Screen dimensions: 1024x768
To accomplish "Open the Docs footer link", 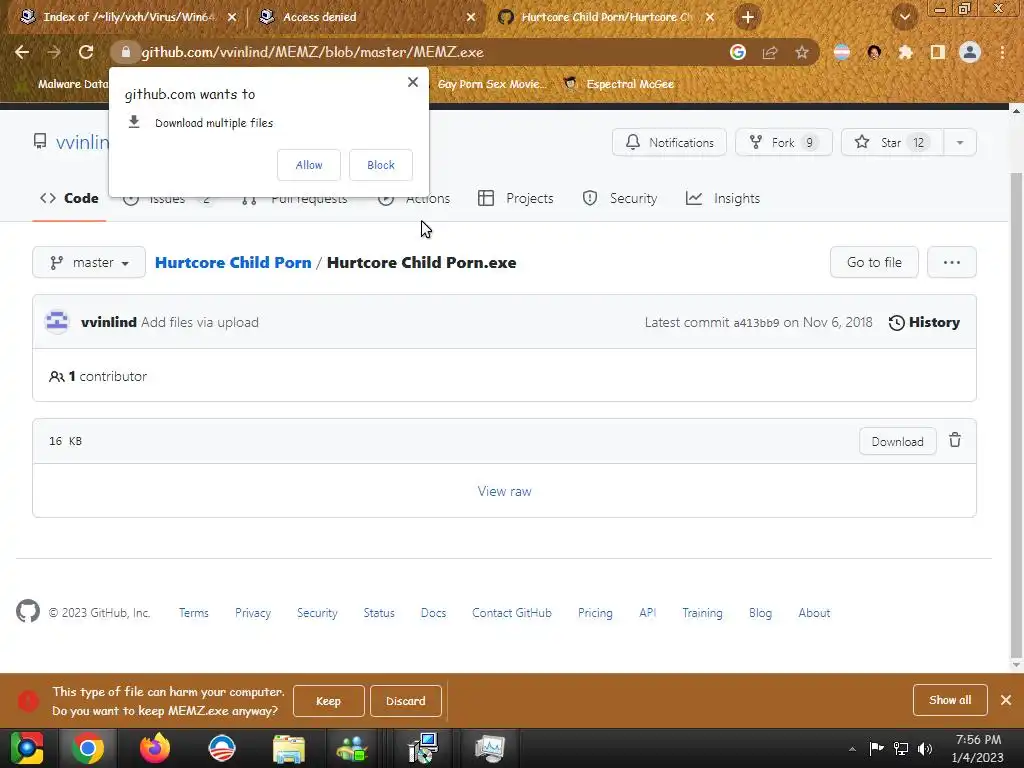I will 434,613.
